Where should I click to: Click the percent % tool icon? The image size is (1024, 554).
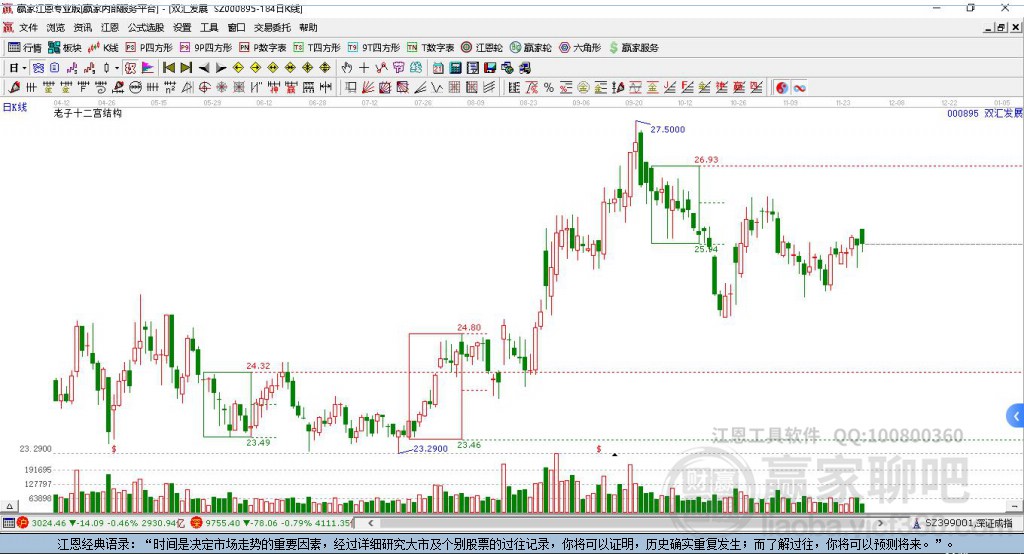[x=549, y=88]
